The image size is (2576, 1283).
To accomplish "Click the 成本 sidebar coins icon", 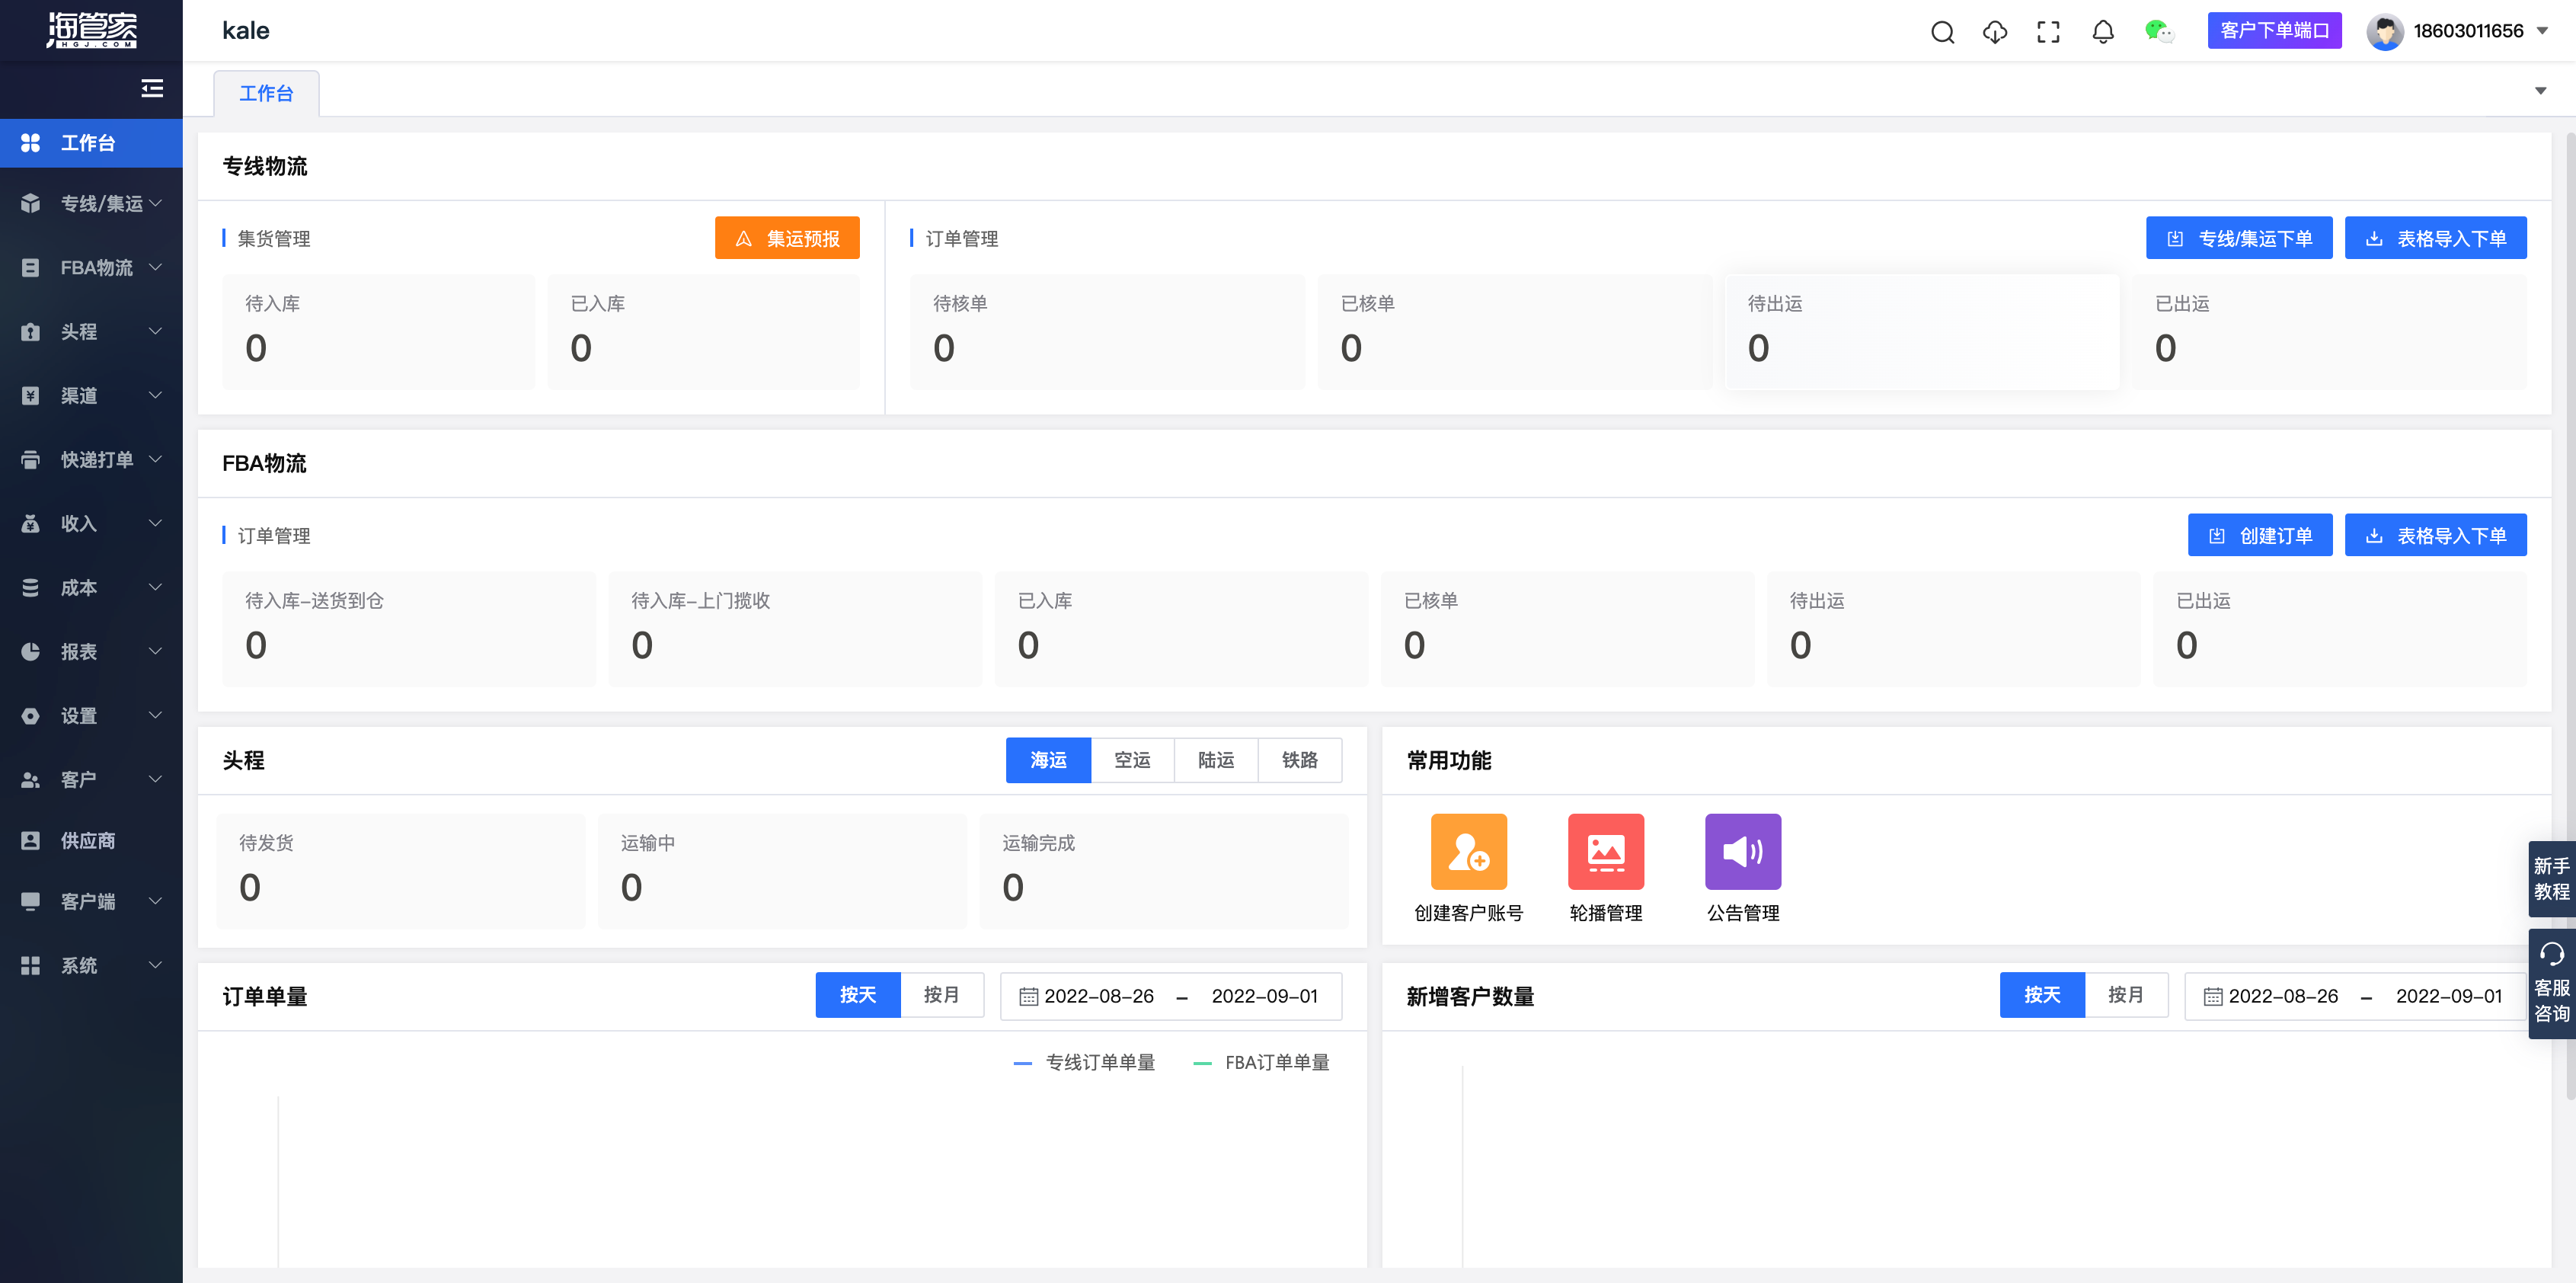I will (31, 588).
